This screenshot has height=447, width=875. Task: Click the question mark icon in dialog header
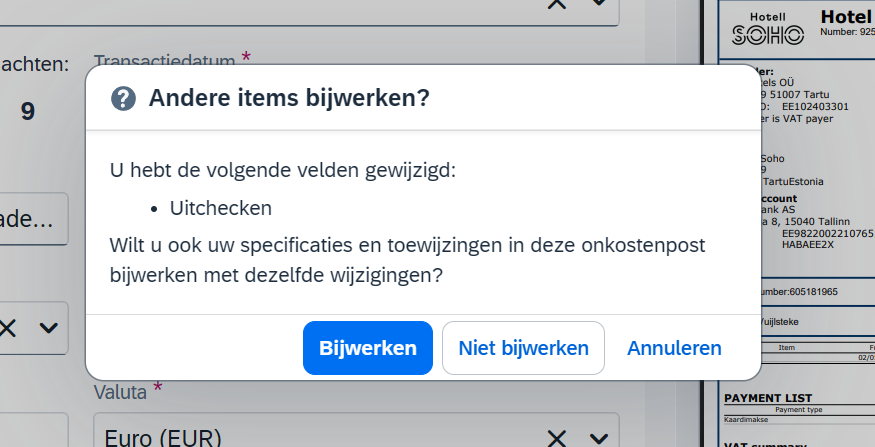(123, 99)
